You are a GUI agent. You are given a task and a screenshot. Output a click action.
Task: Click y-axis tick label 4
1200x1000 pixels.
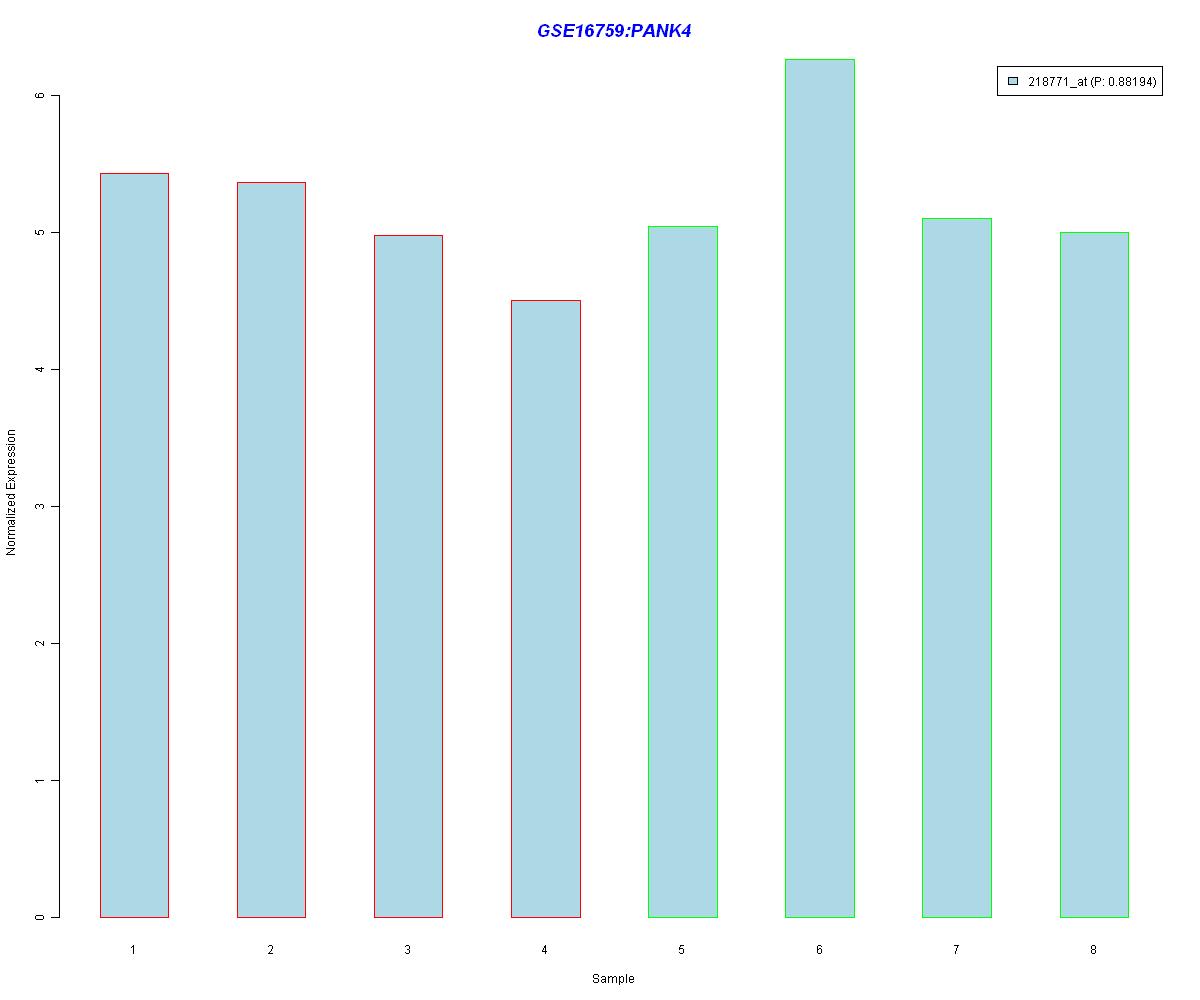tap(41, 369)
